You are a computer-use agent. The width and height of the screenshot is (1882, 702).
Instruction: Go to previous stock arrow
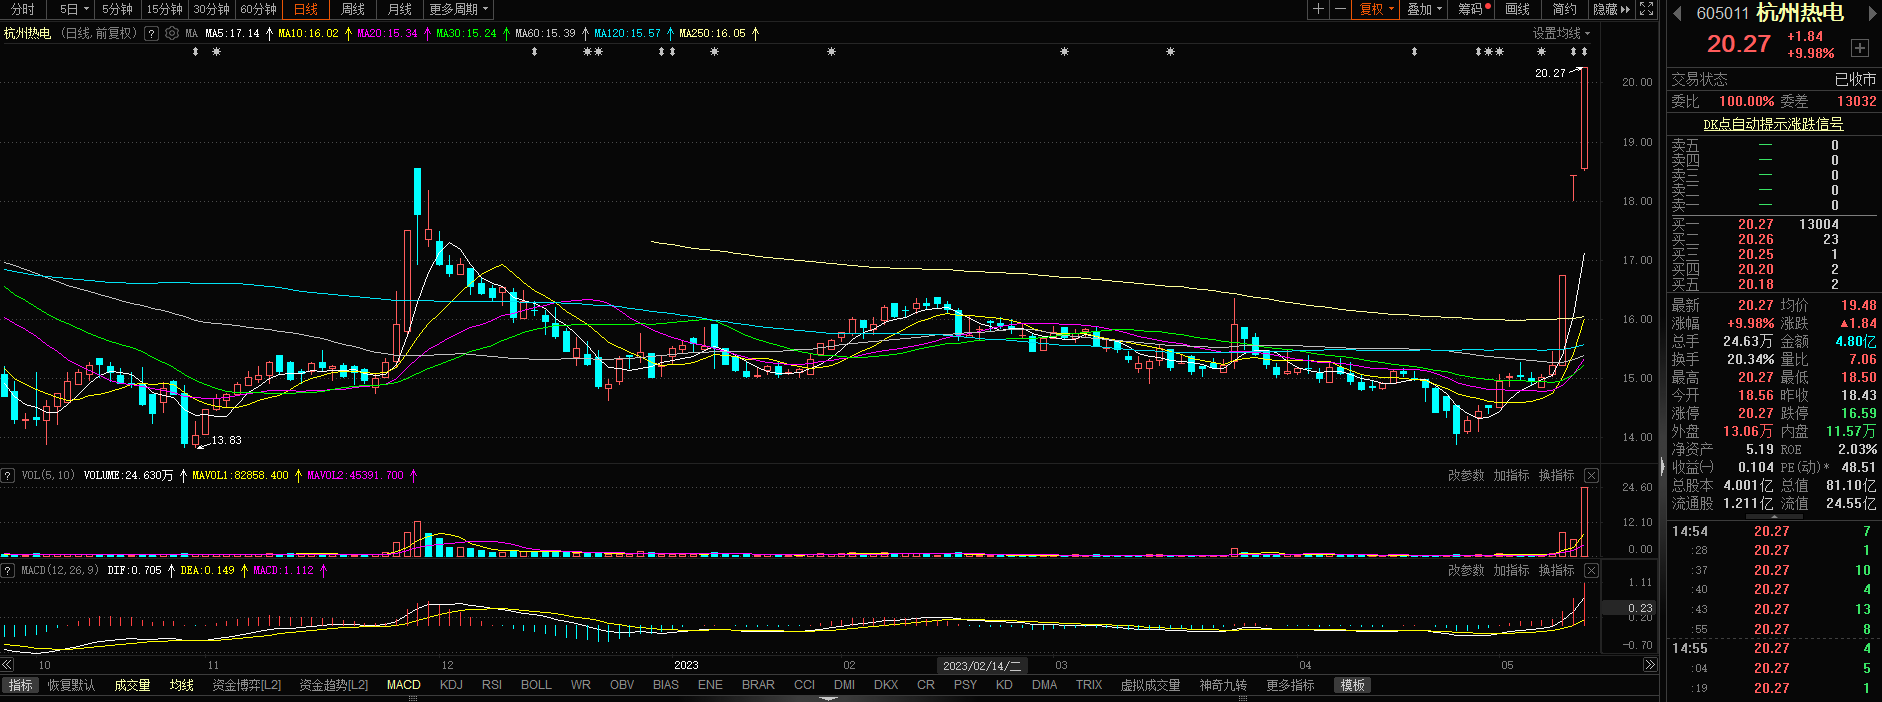(1677, 13)
